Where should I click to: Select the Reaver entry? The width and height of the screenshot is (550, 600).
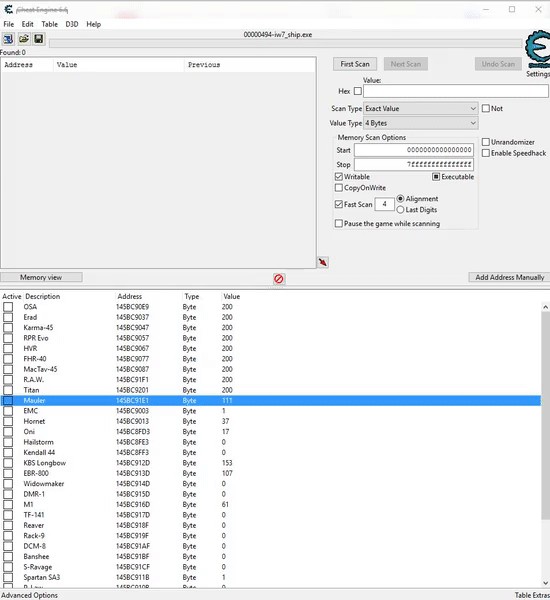(34, 525)
